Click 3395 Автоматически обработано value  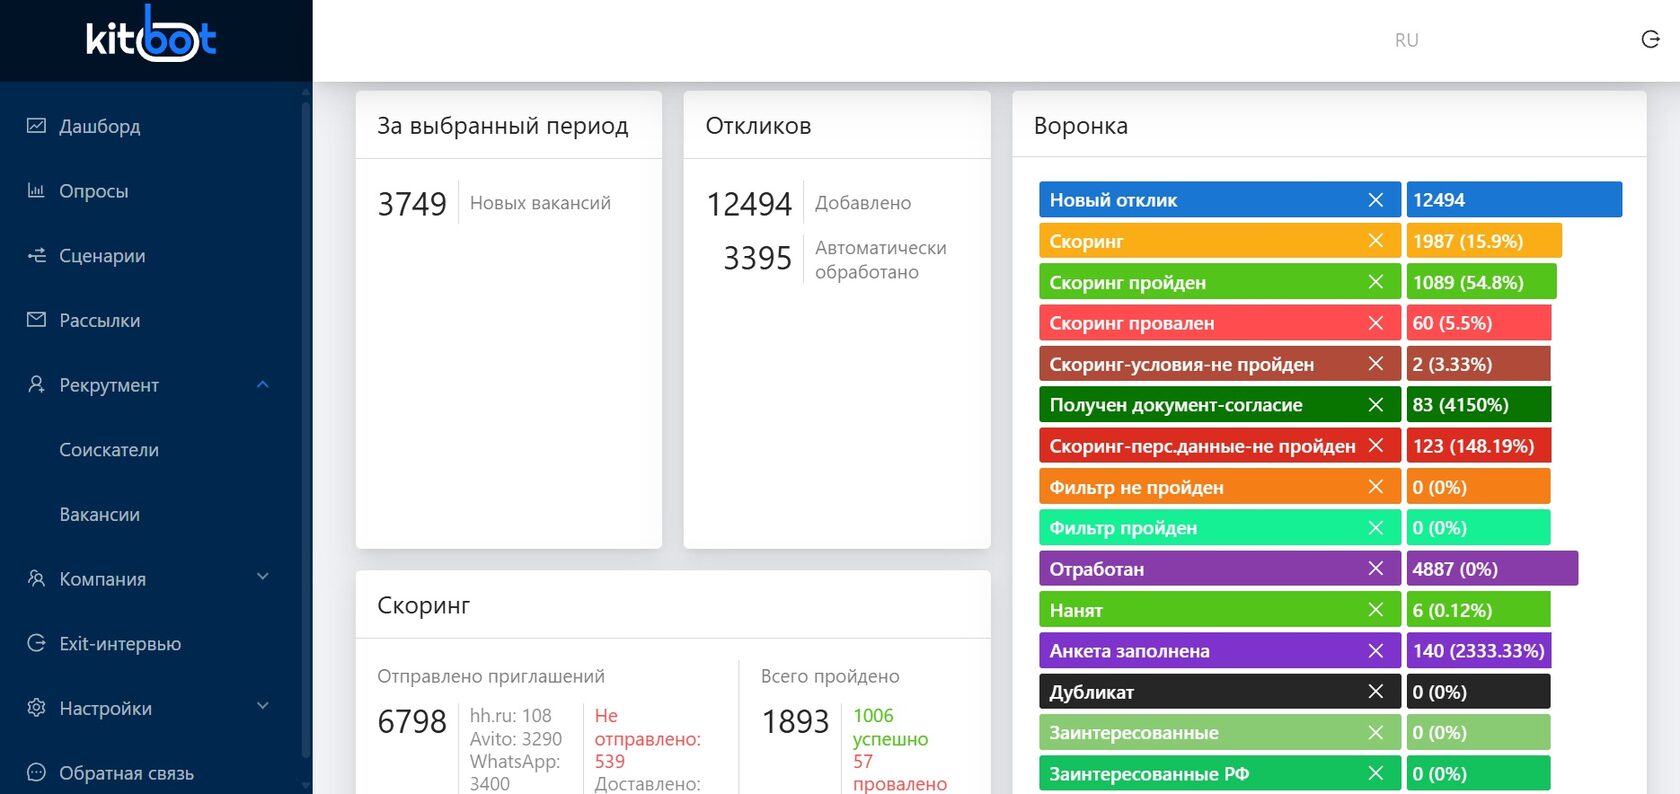tap(757, 258)
